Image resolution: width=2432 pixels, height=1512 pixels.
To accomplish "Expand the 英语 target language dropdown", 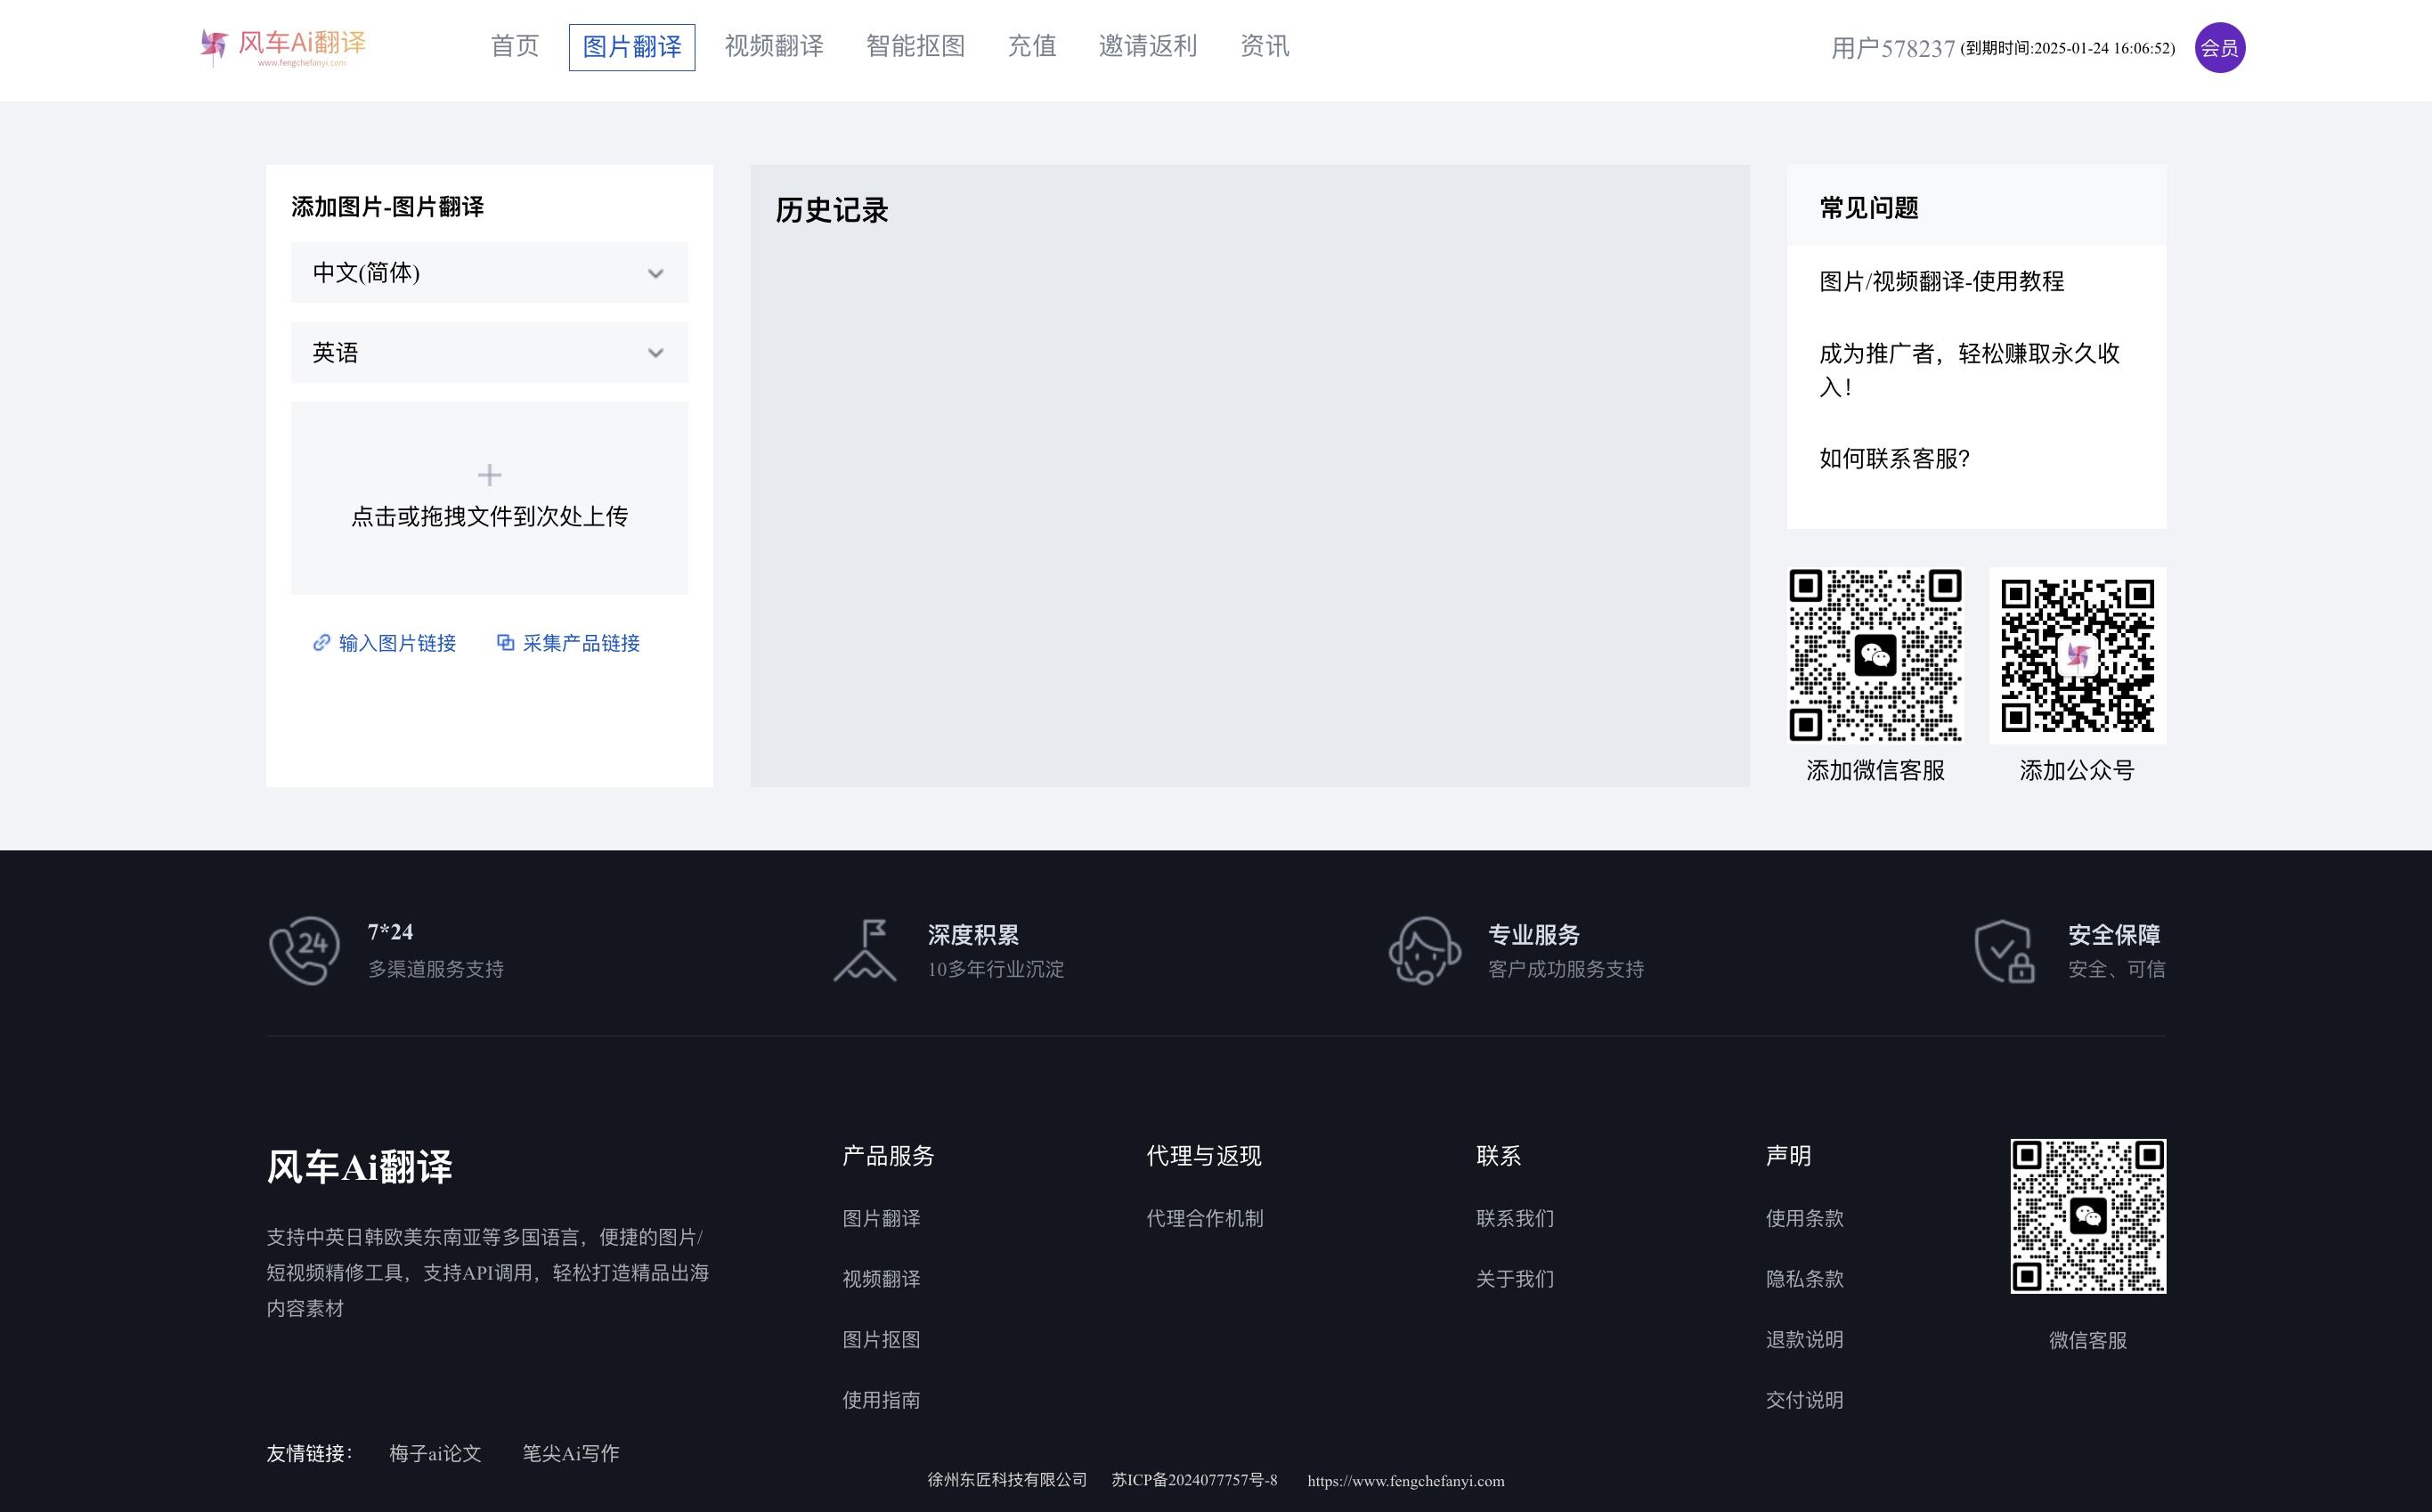I will (x=489, y=353).
